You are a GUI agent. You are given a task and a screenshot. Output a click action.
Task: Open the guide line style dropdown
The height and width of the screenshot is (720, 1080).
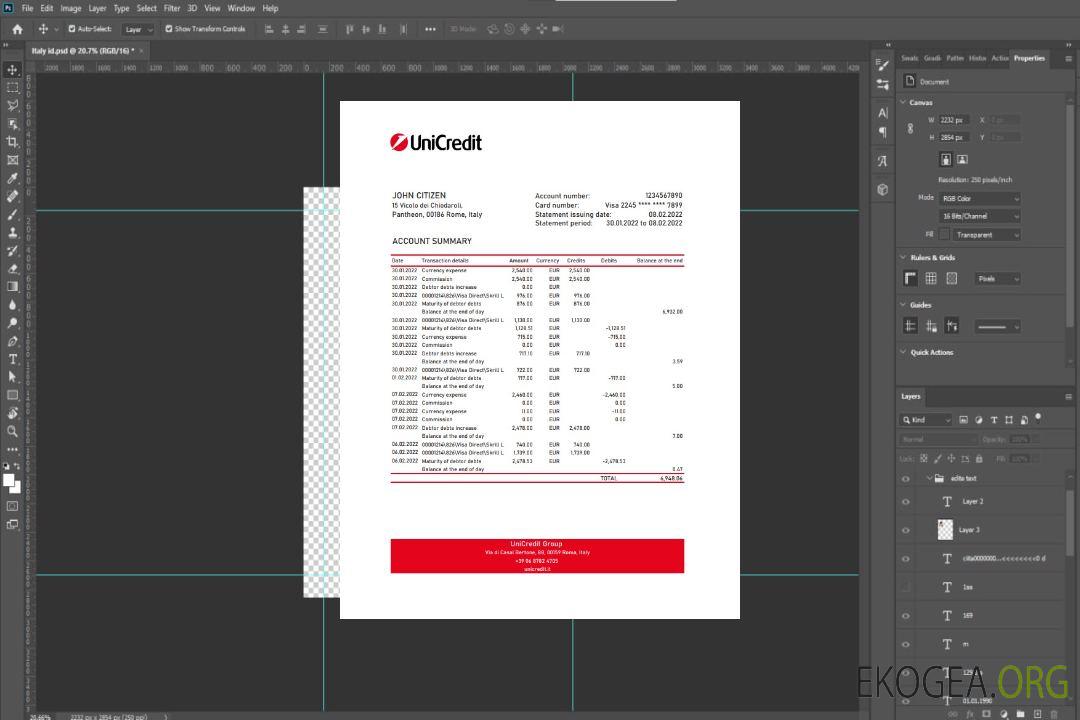pos(998,327)
